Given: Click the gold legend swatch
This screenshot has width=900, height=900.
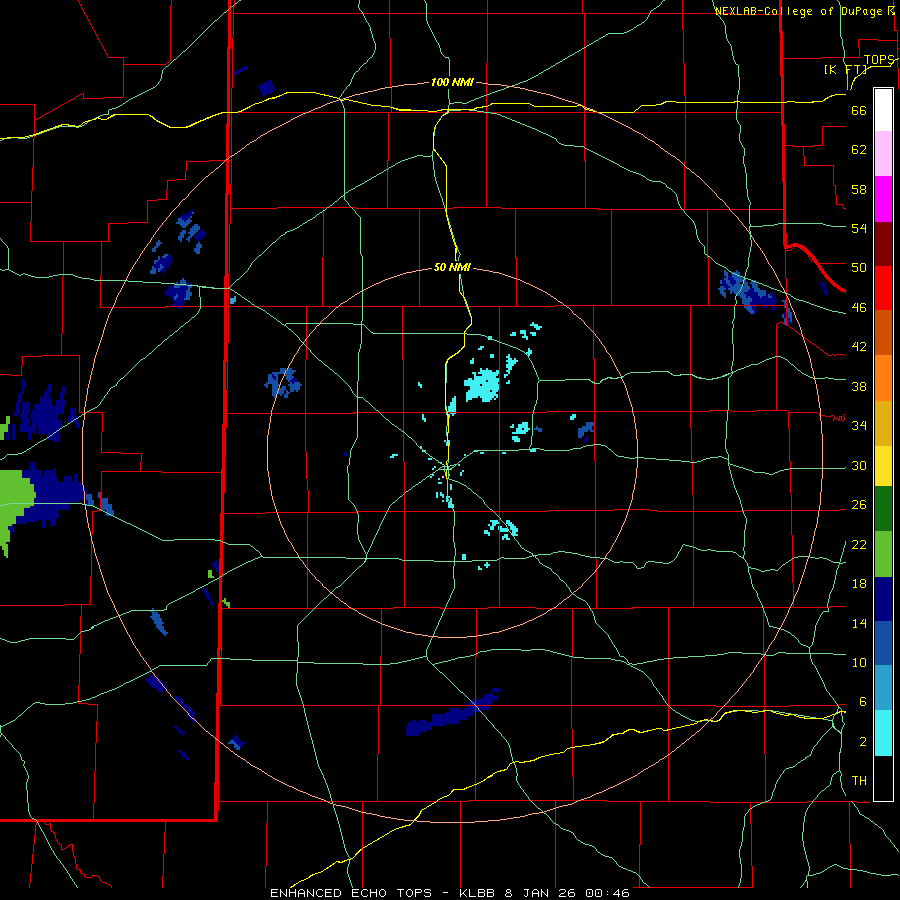Looking at the screenshot, I should click(883, 423).
